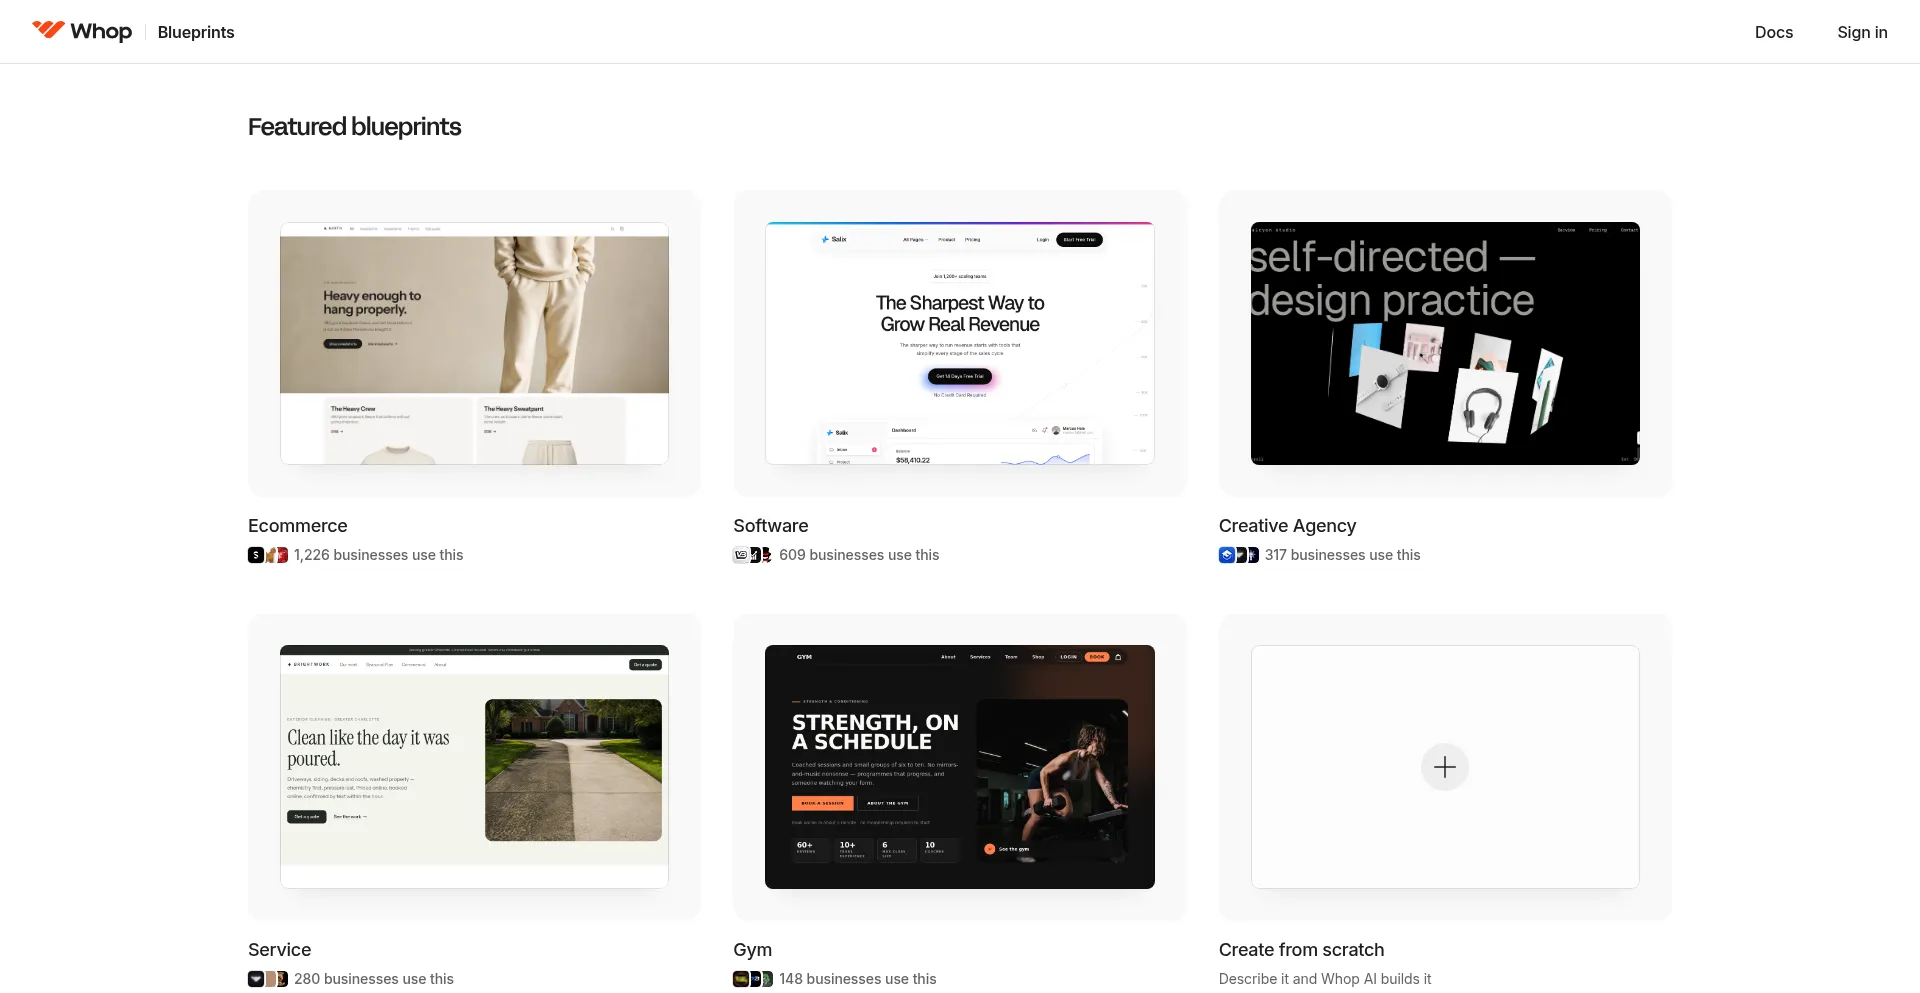This screenshot has width=1920, height=993.
Task: Select the Create from scratch title
Action: point(1301,950)
